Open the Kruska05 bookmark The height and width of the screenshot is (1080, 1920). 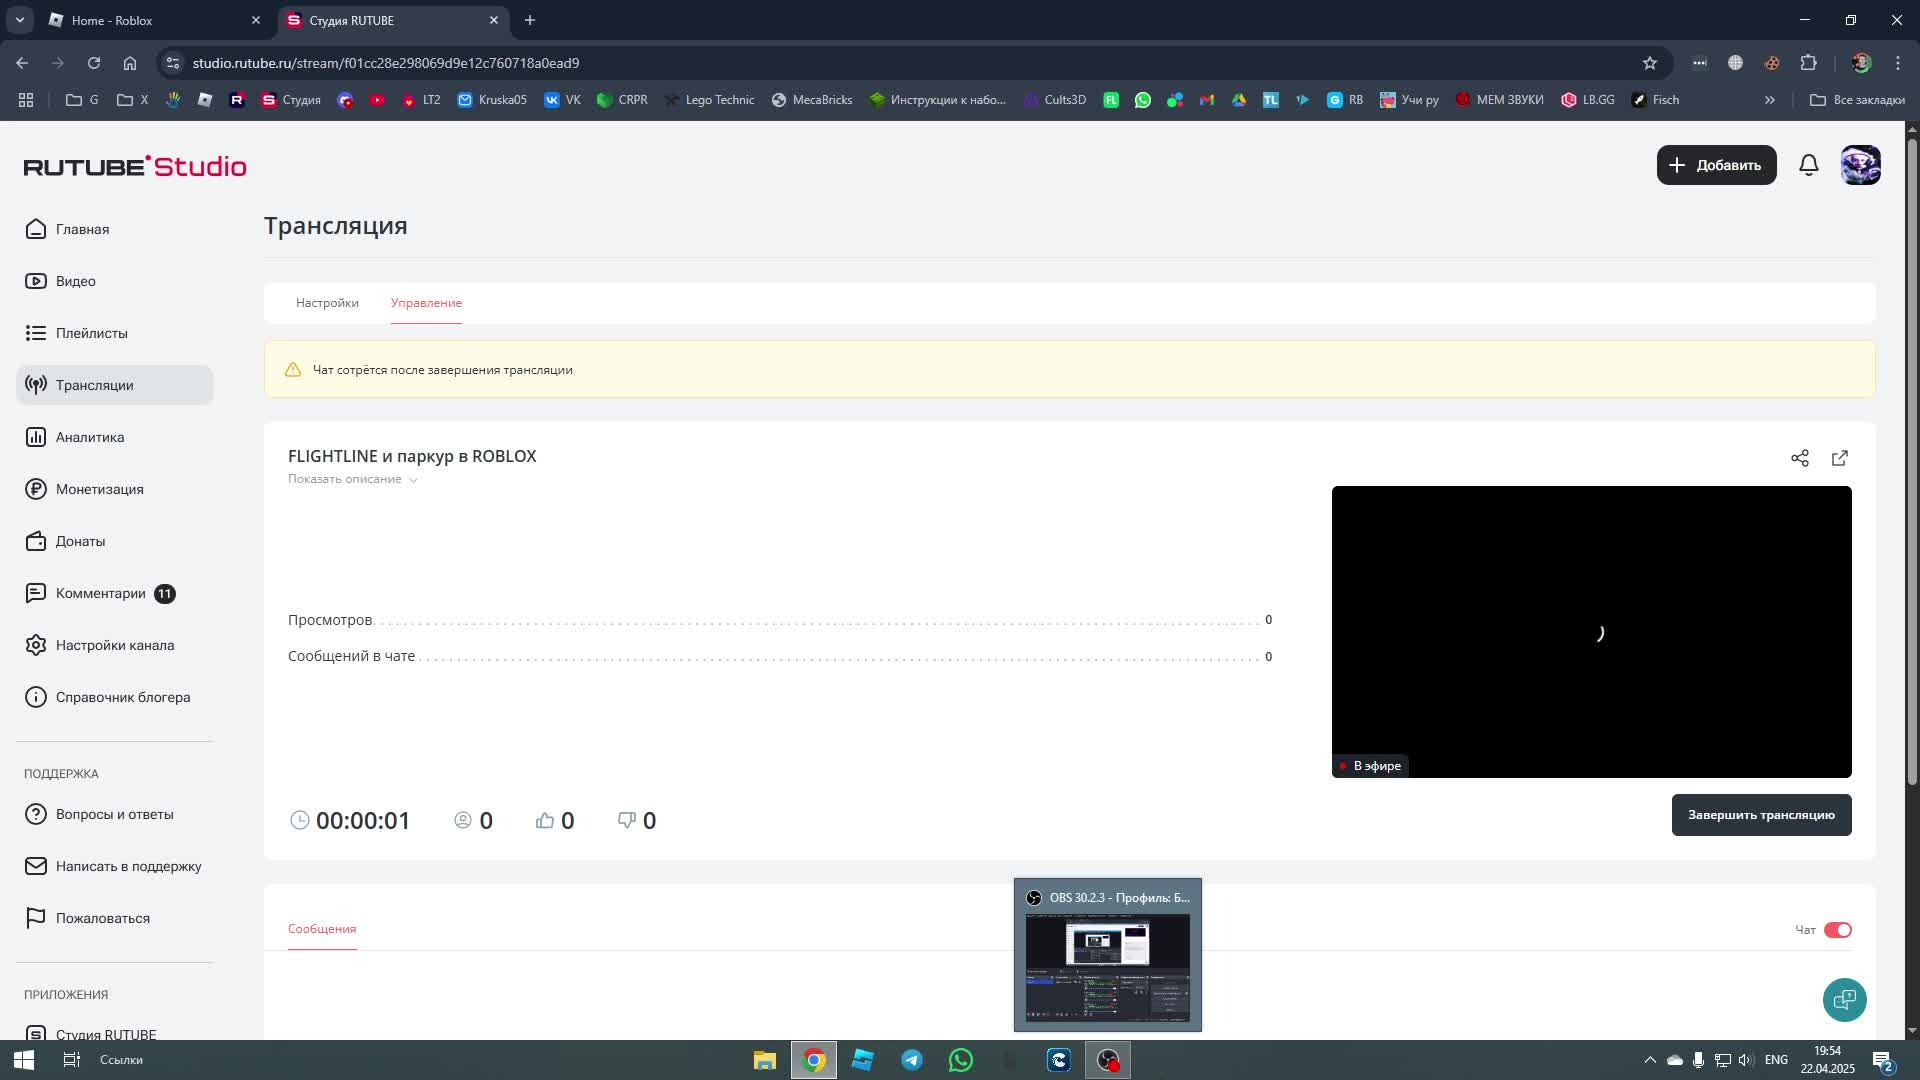(x=492, y=100)
